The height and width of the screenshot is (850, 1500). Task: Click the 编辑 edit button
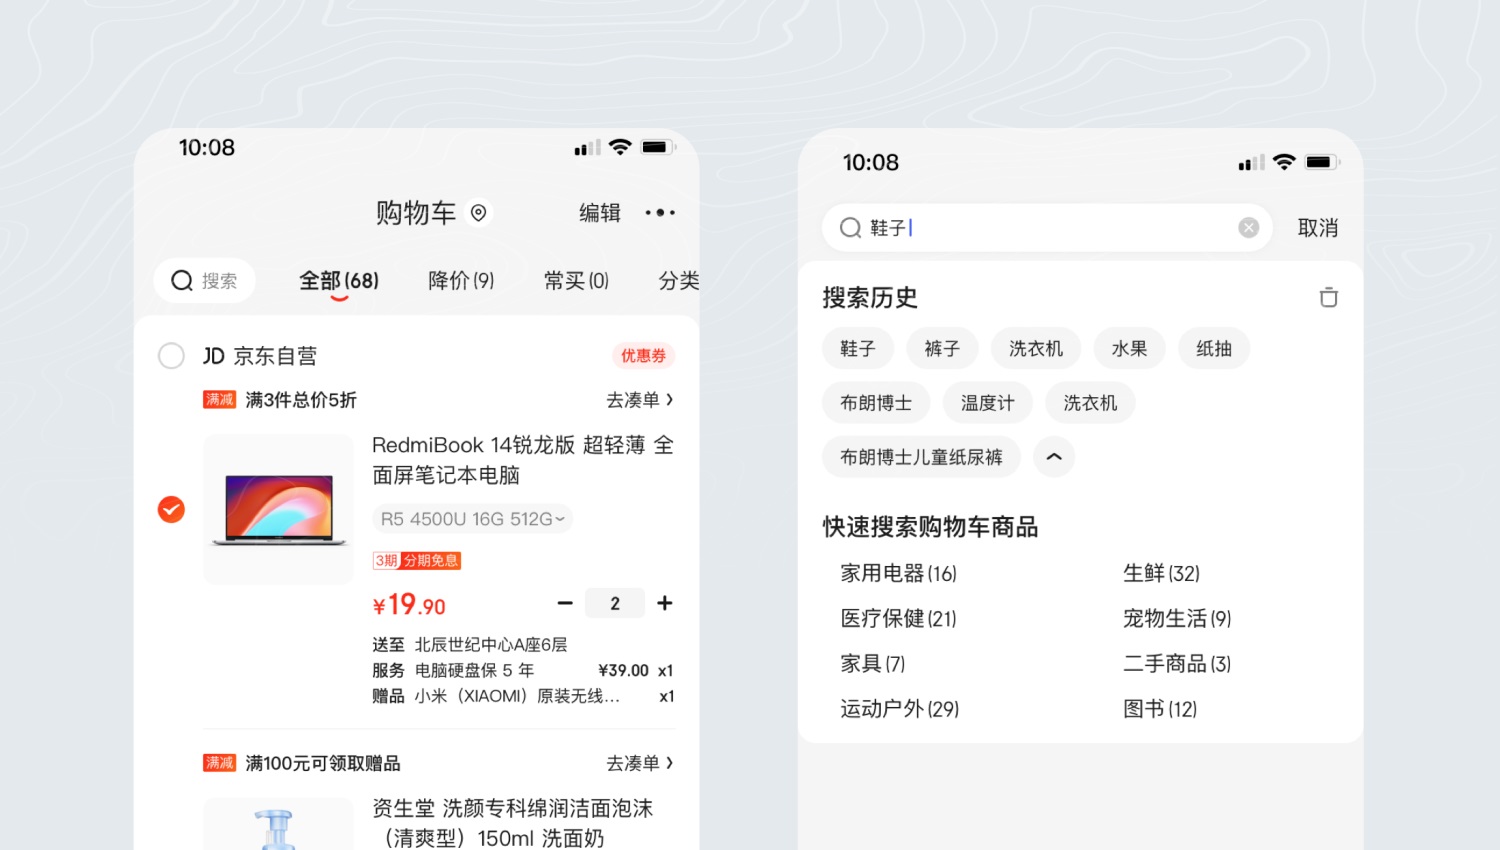600,212
